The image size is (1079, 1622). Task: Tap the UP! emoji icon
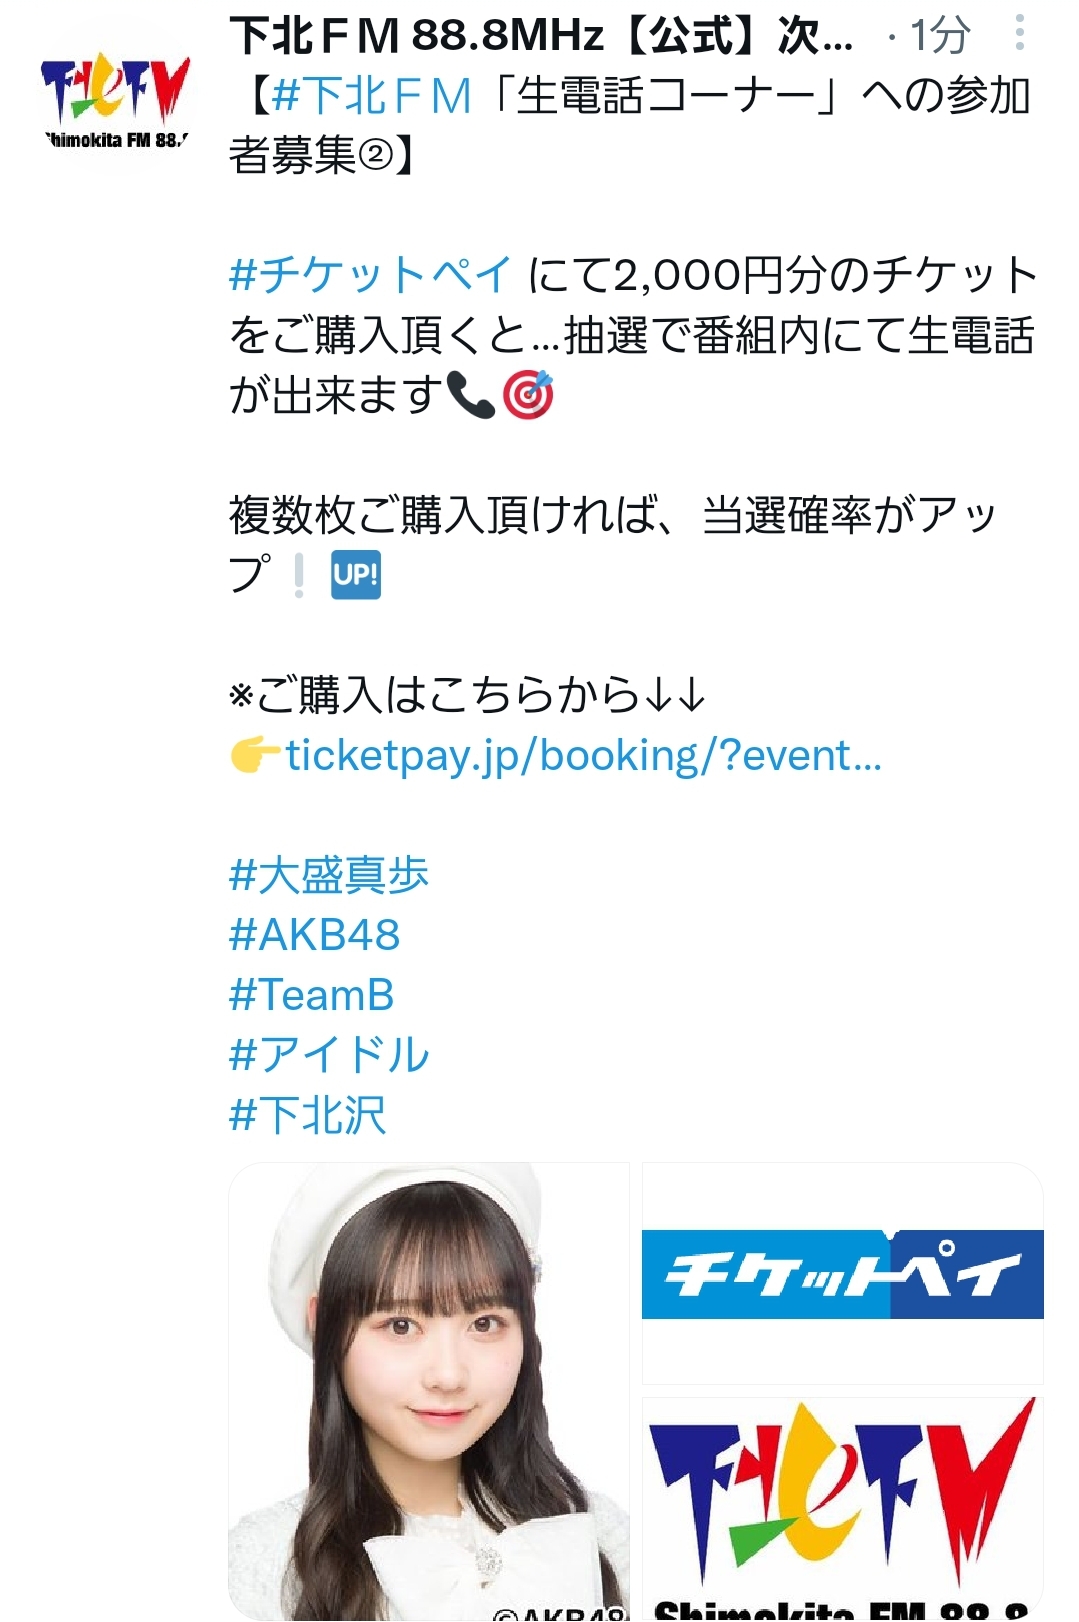(356, 575)
